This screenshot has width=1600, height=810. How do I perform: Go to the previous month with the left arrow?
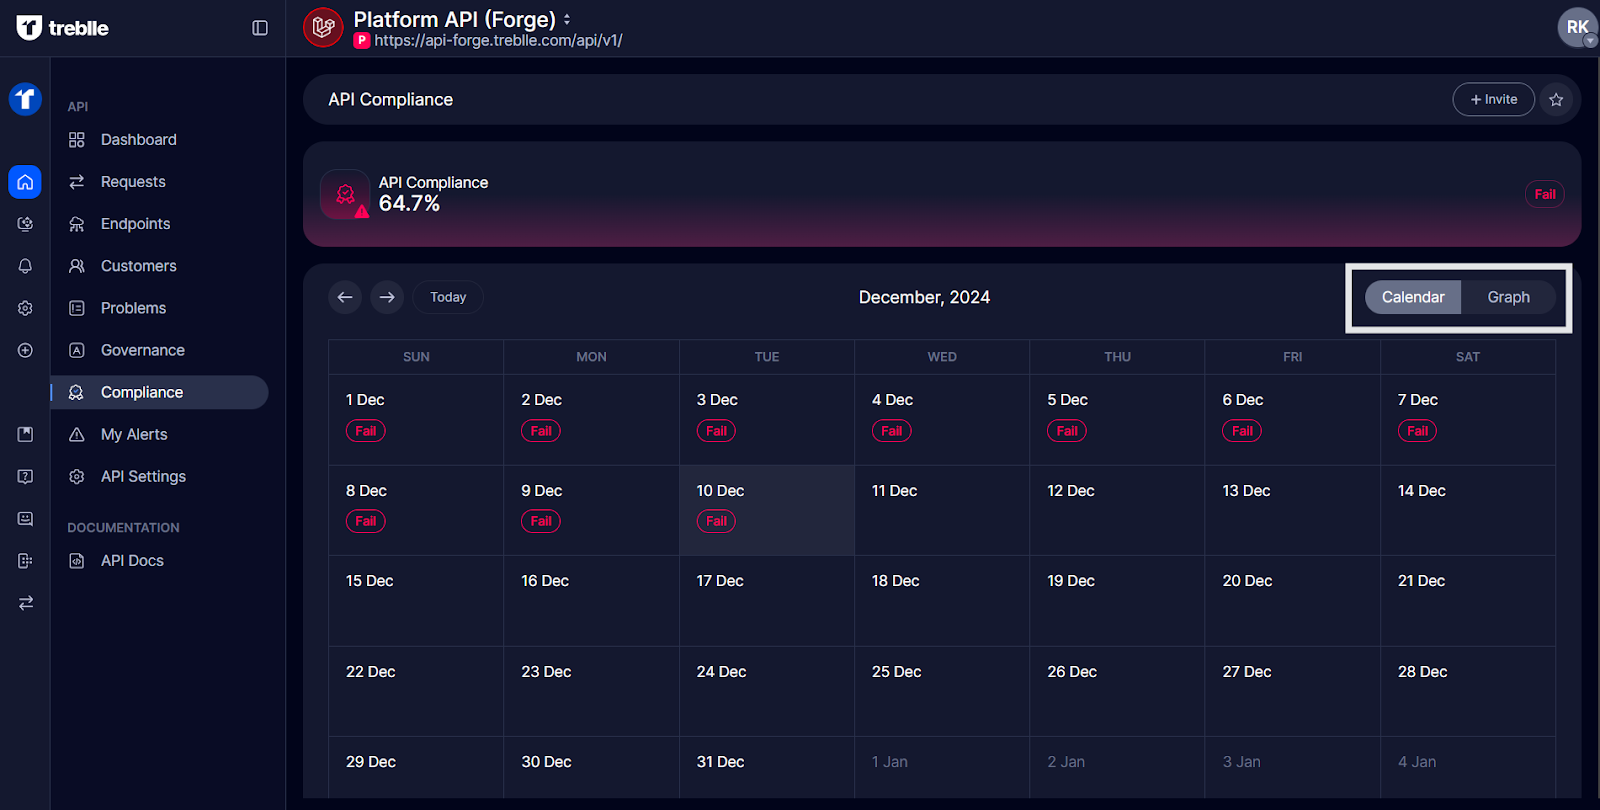click(345, 297)
